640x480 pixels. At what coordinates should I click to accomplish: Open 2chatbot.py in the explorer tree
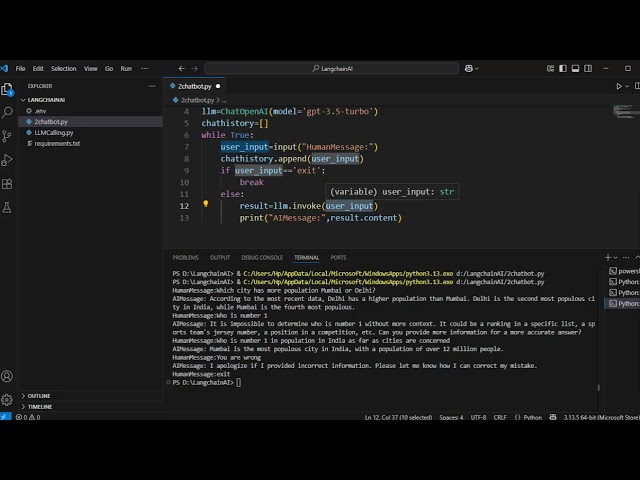tap(91, 122)
